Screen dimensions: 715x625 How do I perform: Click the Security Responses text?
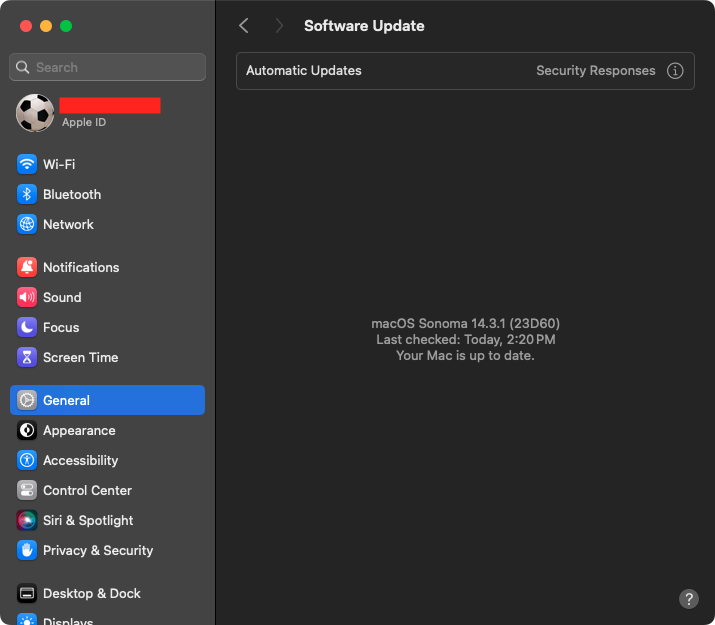(x=596, y=71)
